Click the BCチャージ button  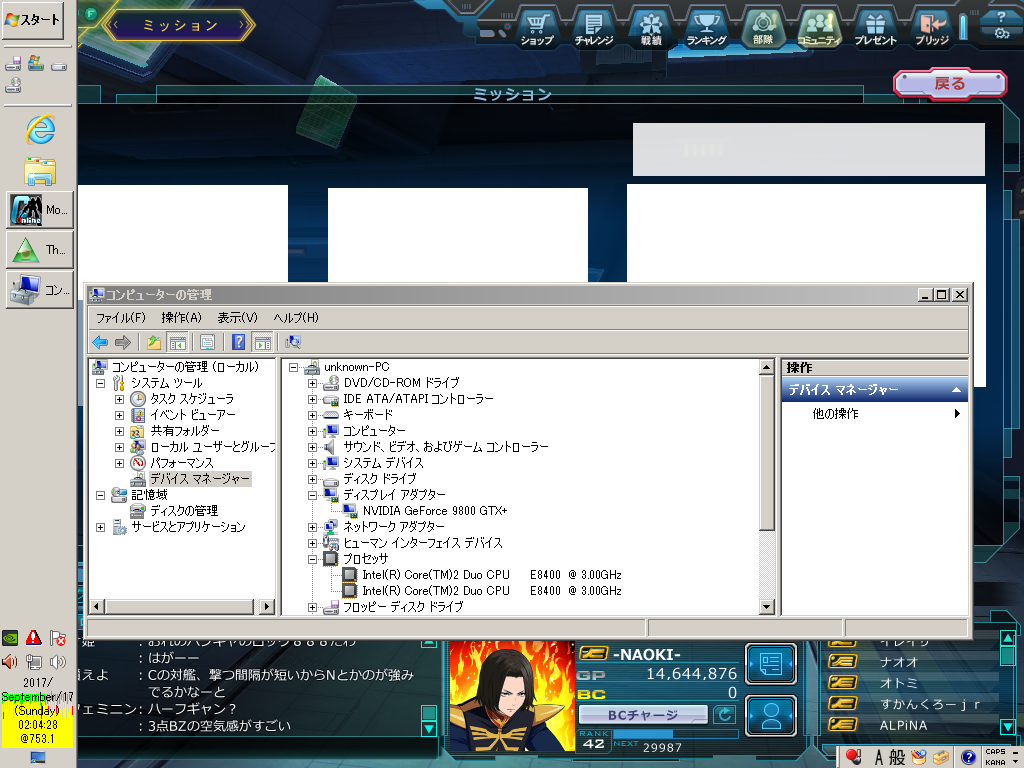coord(644,715)
